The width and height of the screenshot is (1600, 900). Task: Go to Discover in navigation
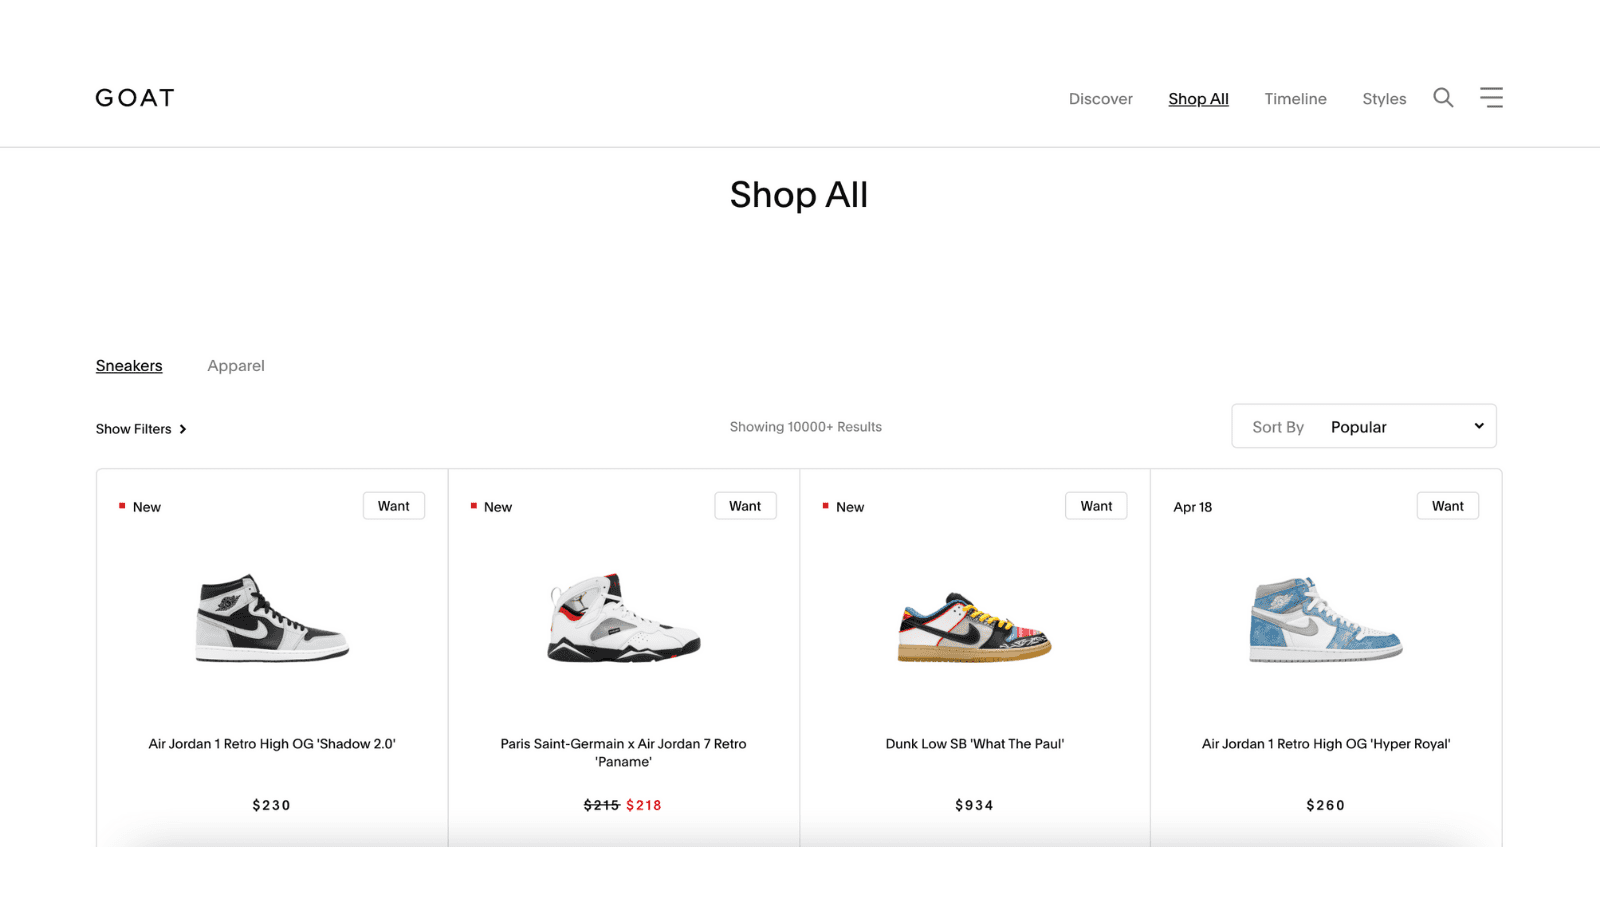[x=1101, y=99]
